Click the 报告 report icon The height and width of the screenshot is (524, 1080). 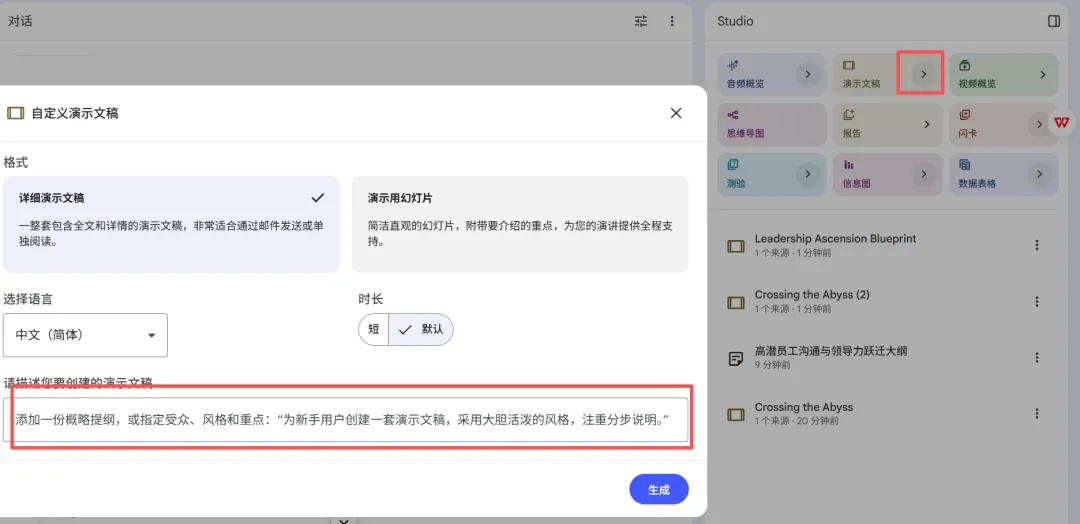pyautogui.click(x=849, y=115)
